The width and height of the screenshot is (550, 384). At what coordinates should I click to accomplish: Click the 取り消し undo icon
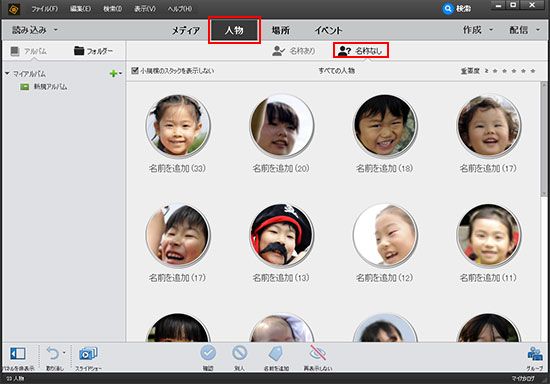click(53, 353)
